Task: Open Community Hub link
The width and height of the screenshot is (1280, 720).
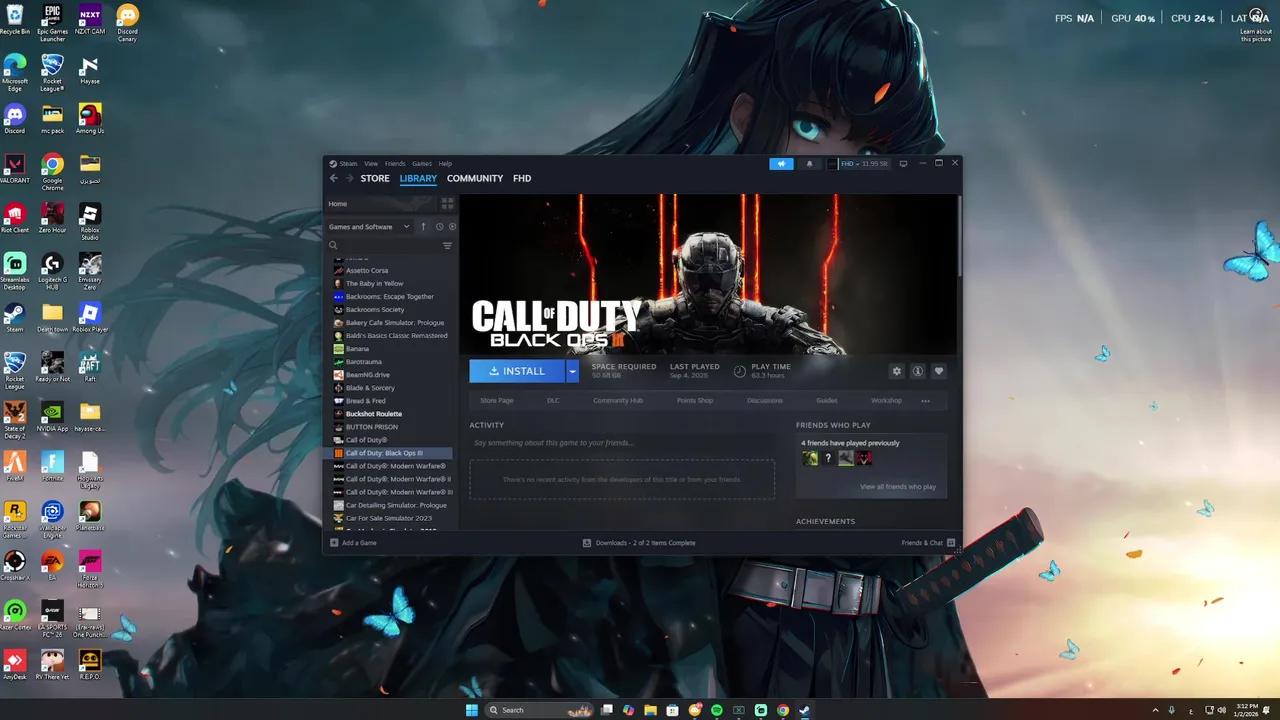Action: tap(618, 401)
